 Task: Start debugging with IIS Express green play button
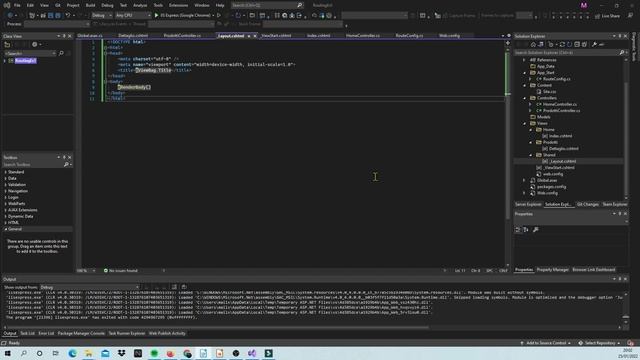click(156, 16)
